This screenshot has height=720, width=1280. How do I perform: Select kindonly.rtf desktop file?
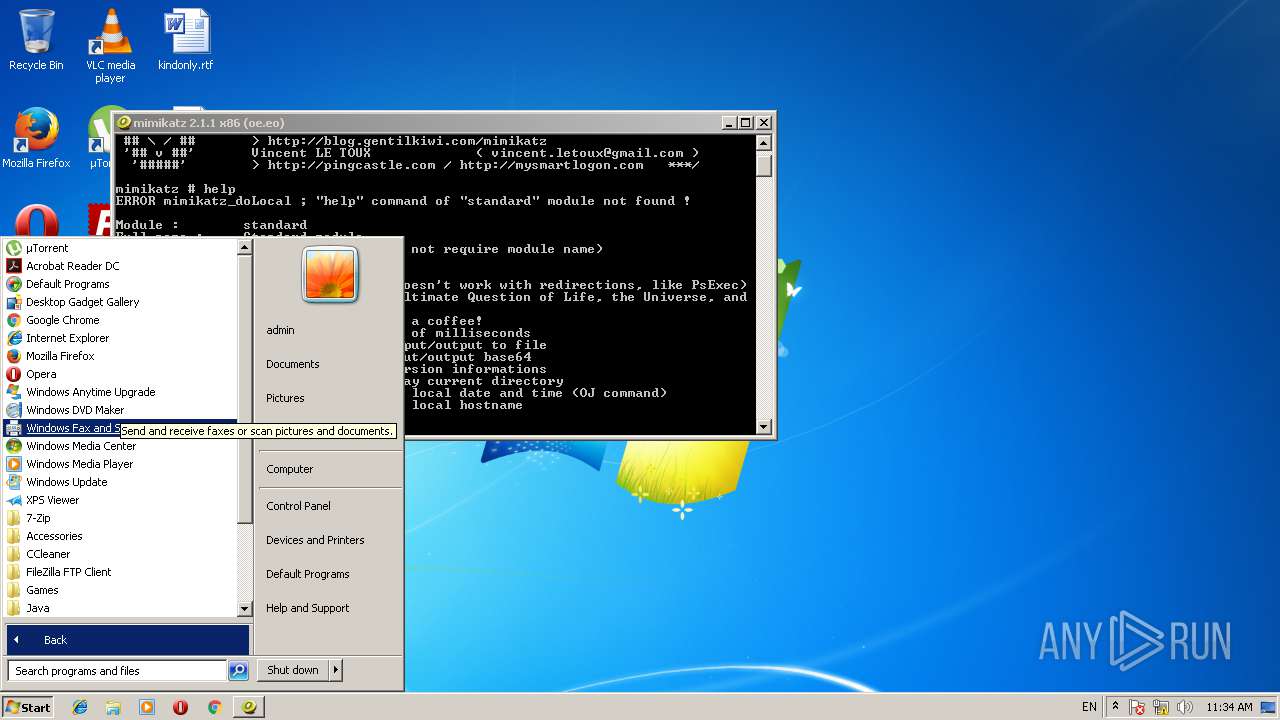[x=186, y=41]
